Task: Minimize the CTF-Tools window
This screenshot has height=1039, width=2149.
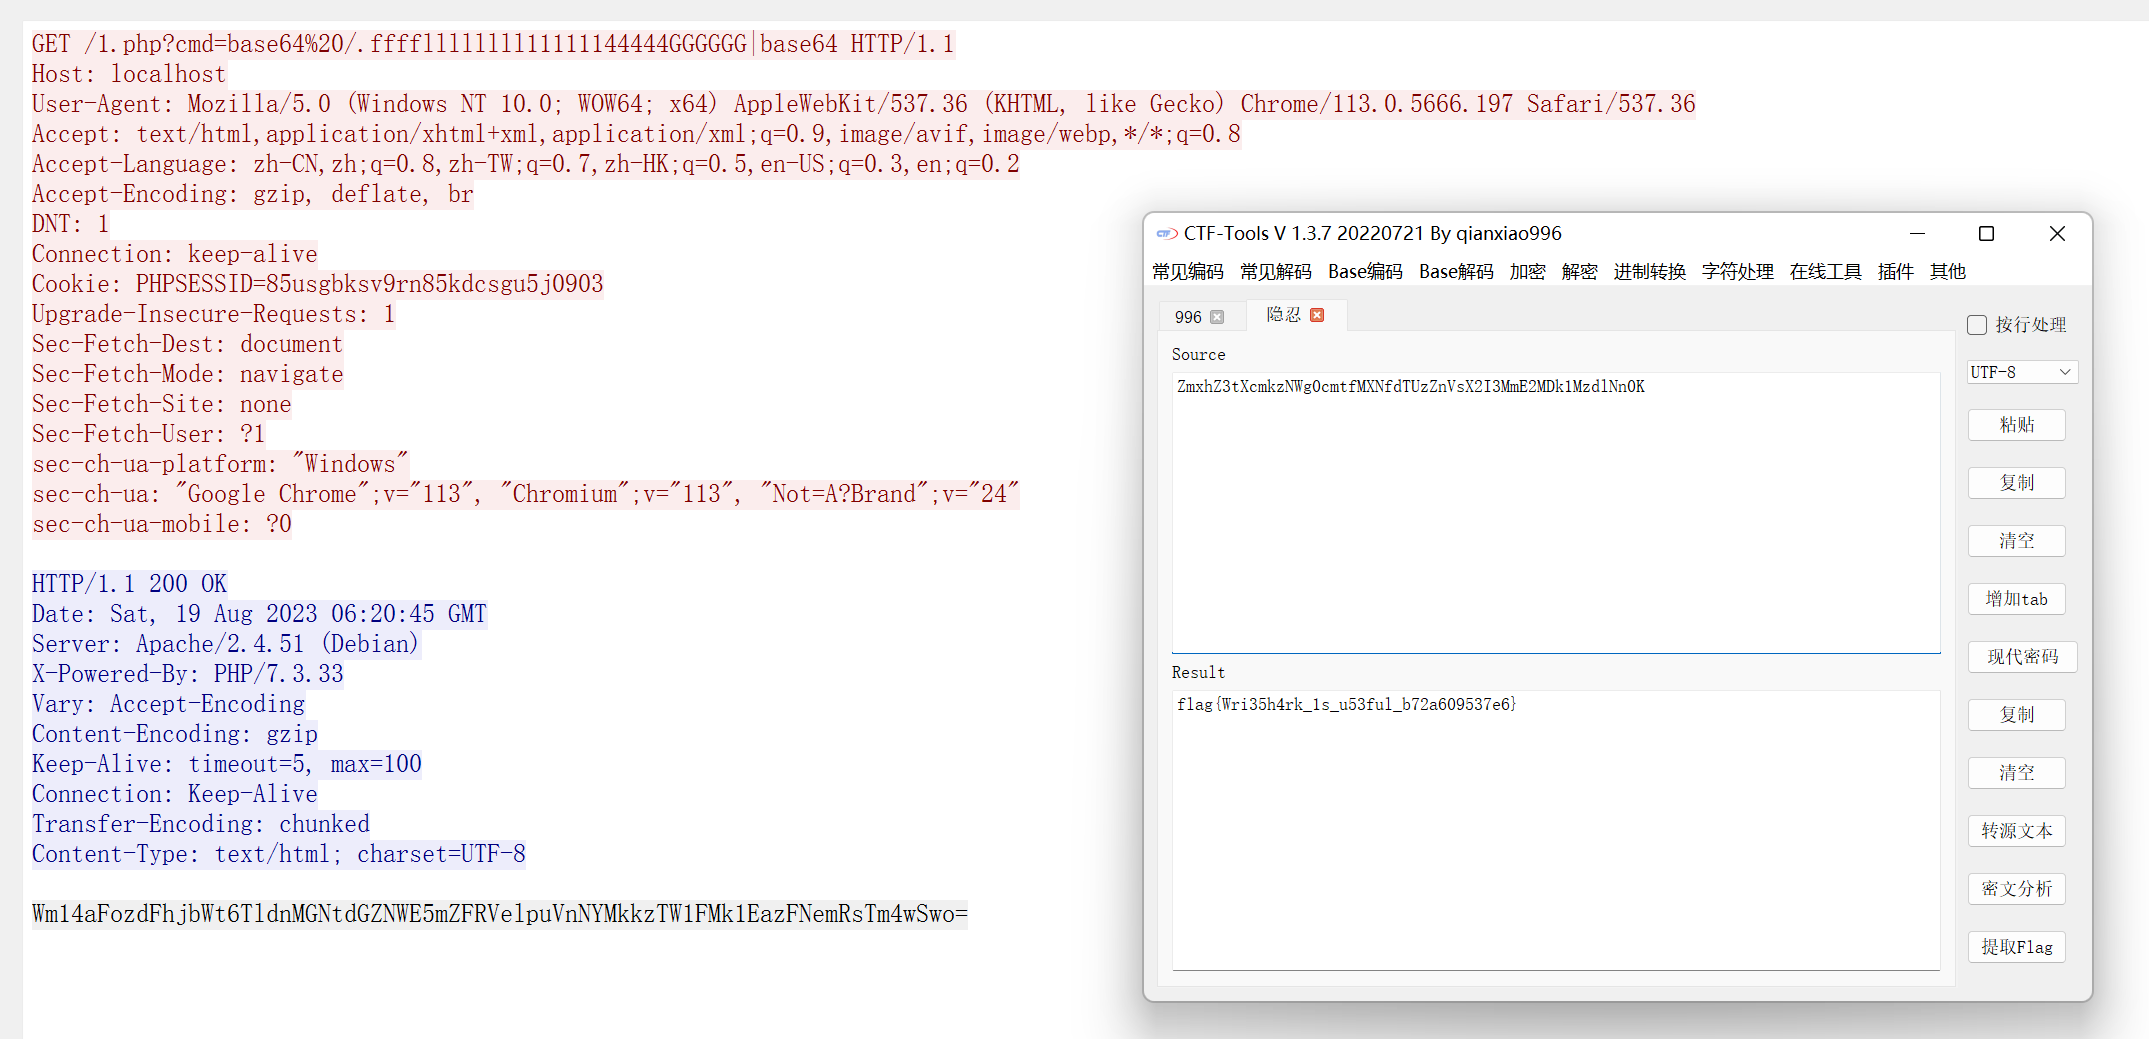Action: pyautogui.click(x=1917, y=234)
